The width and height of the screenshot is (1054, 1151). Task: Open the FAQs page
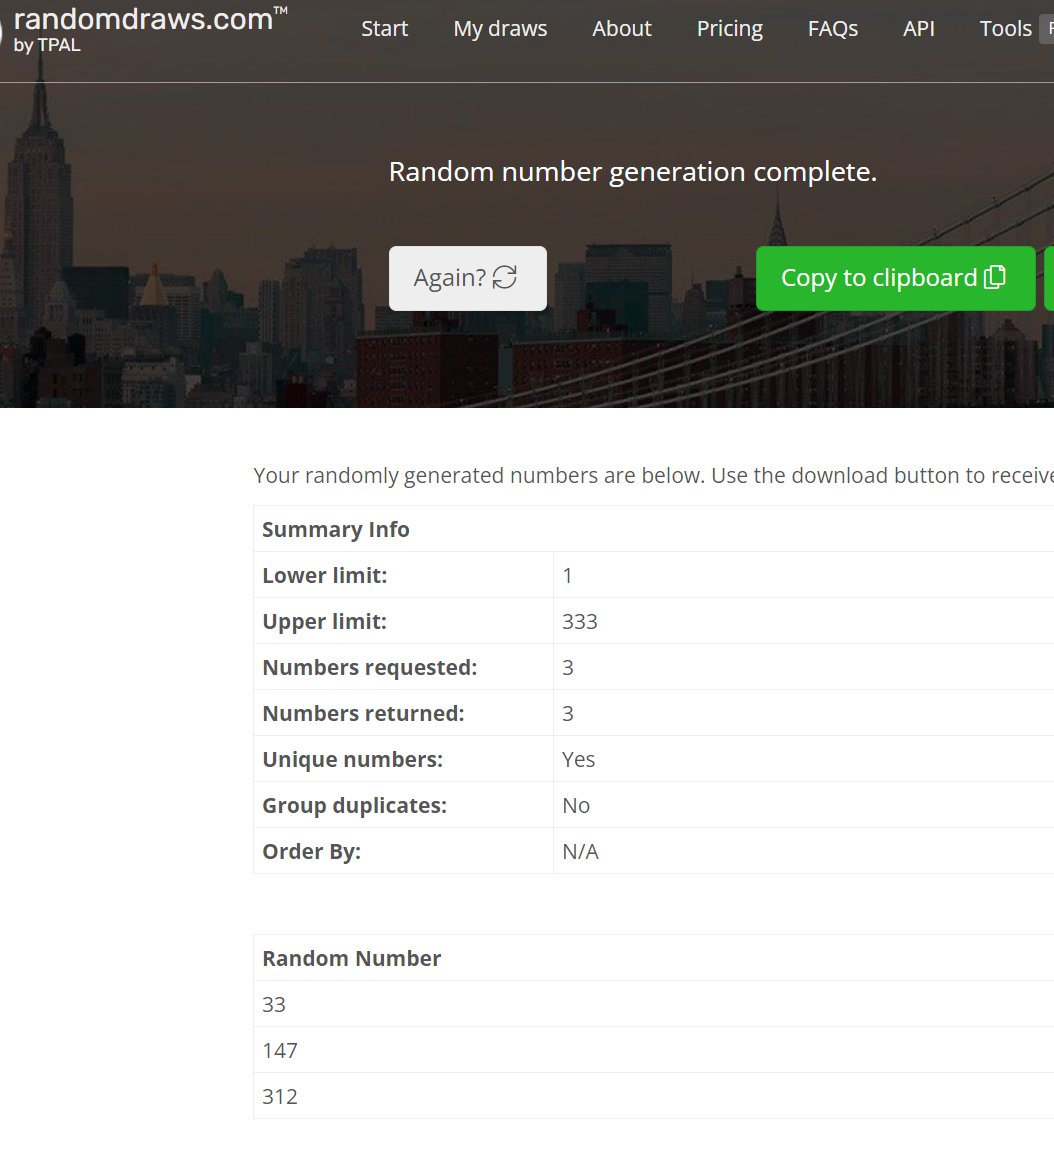pyautogui.click(x=832, y=29)
